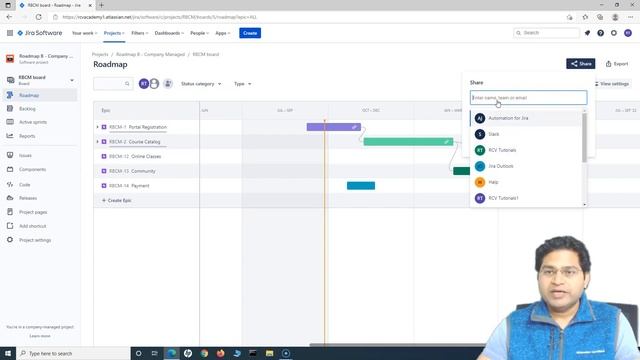Click the Enter name, team or email field
This screenshot has width=640, height=360.
[528, 98]
